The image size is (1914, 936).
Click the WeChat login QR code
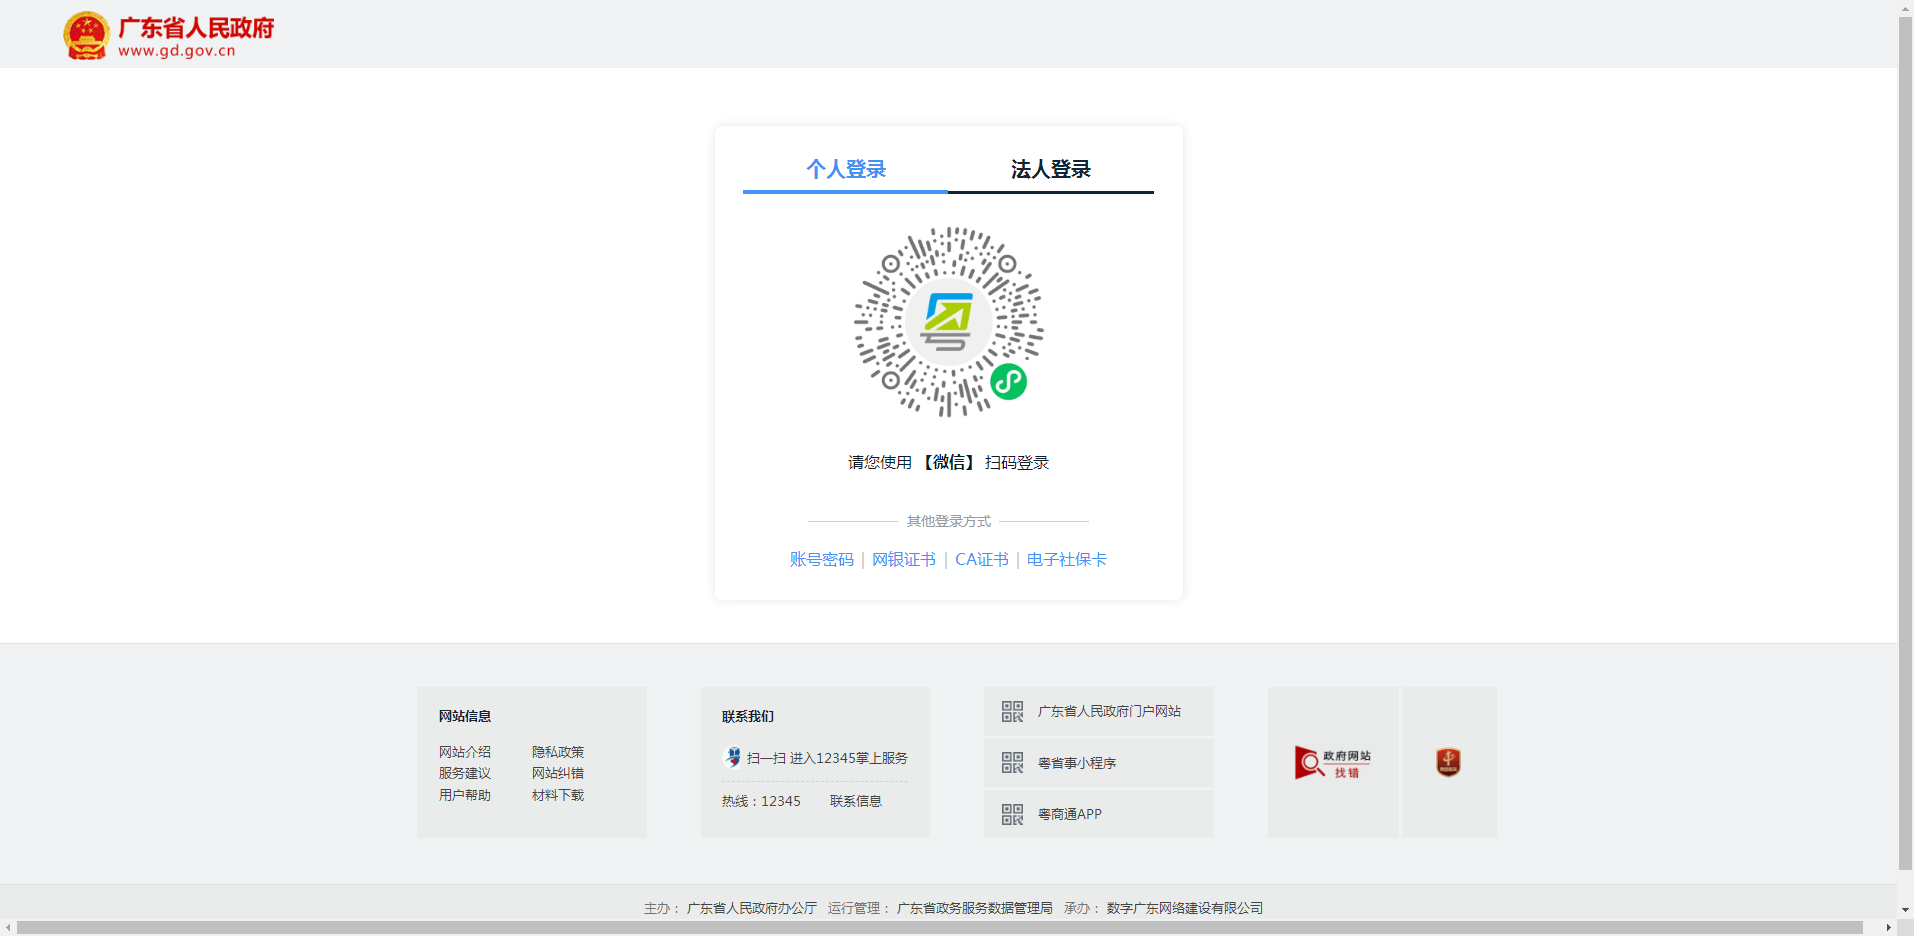coord(948,322)
